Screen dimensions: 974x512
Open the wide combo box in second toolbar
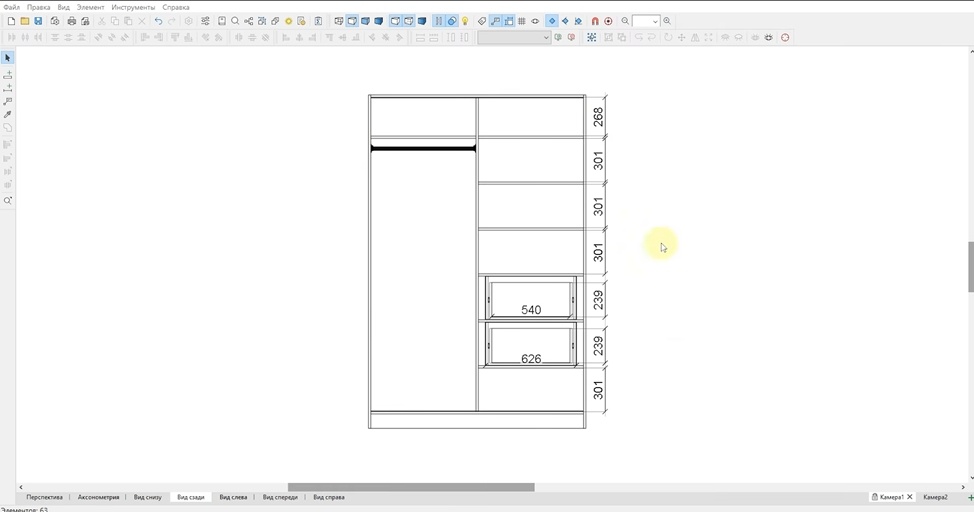[x=514, y=37]
